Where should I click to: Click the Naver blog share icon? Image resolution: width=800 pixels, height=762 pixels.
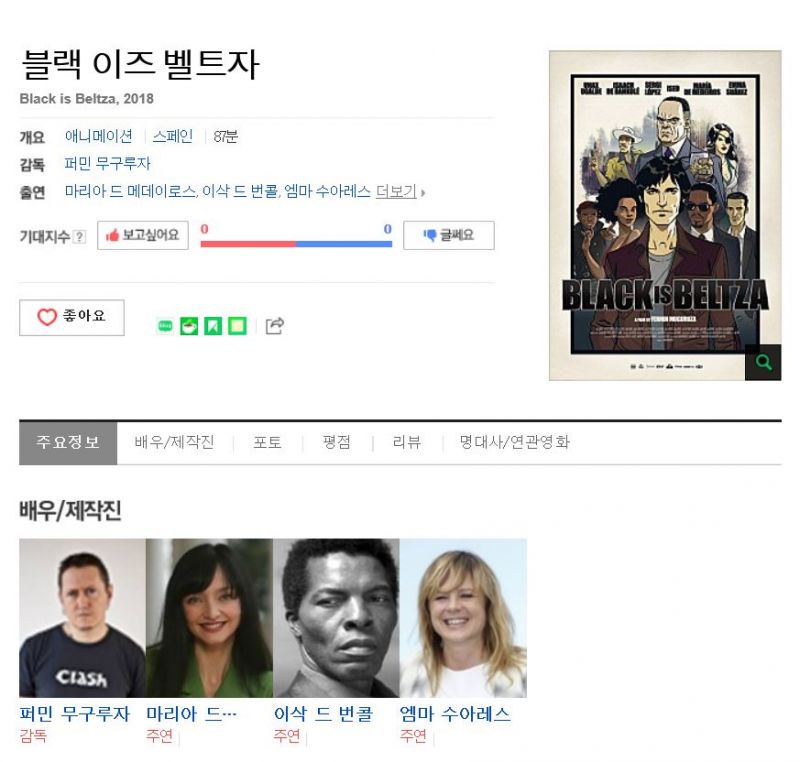click(165, 326)
